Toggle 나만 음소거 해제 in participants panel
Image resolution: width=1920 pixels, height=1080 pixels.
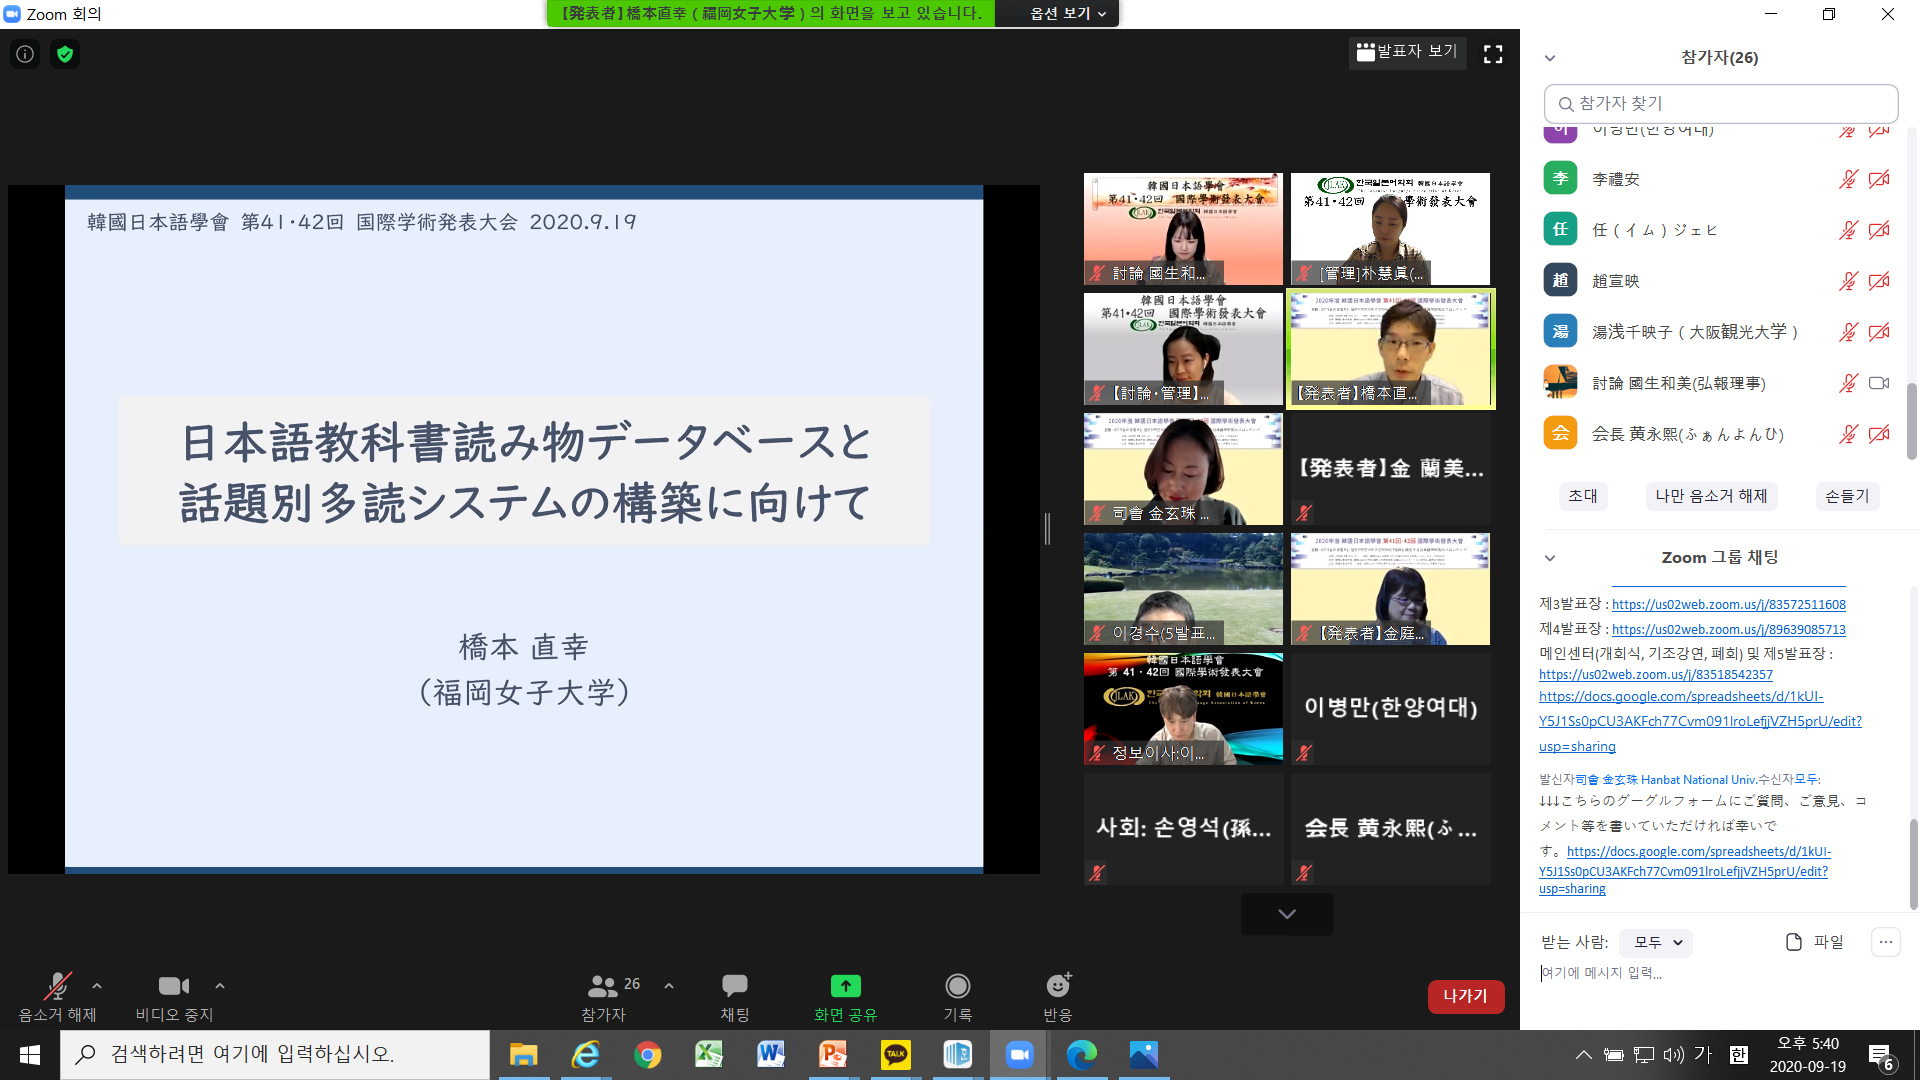[x=1711, y=496]
